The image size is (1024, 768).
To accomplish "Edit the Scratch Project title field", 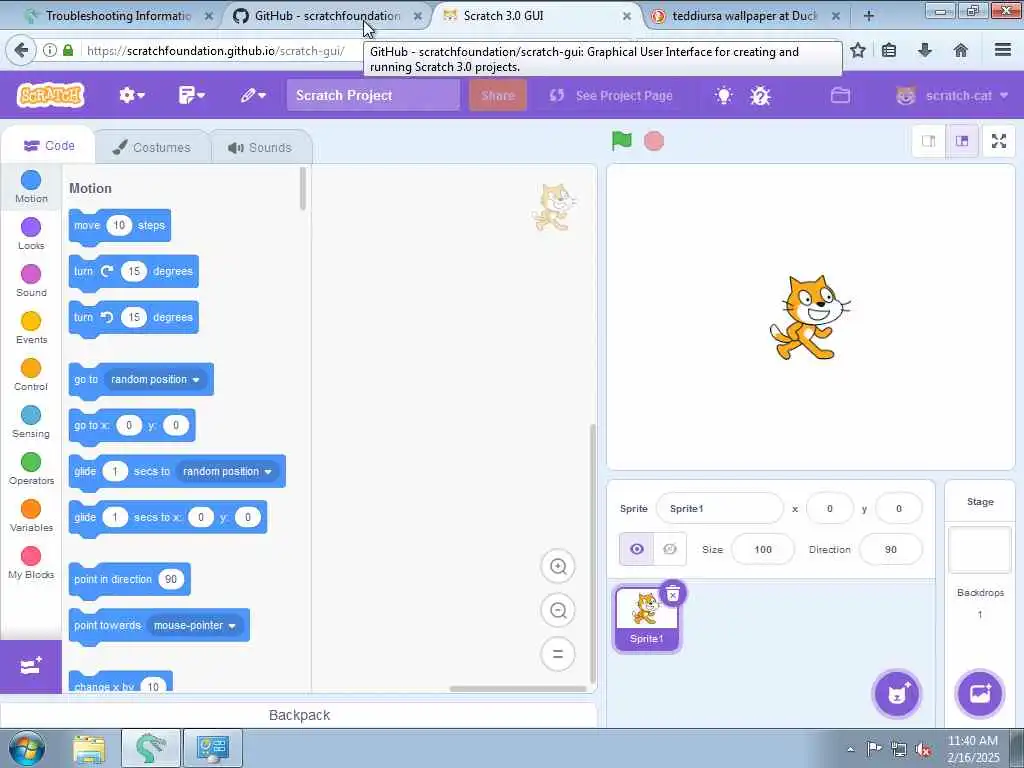I will 373,95.
